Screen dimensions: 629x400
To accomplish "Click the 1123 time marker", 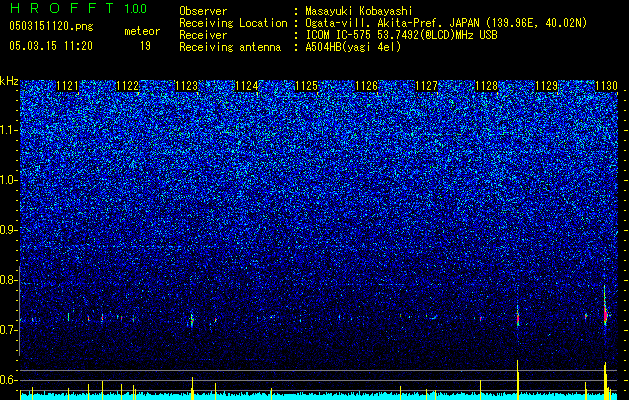I will tap(187, 86).
